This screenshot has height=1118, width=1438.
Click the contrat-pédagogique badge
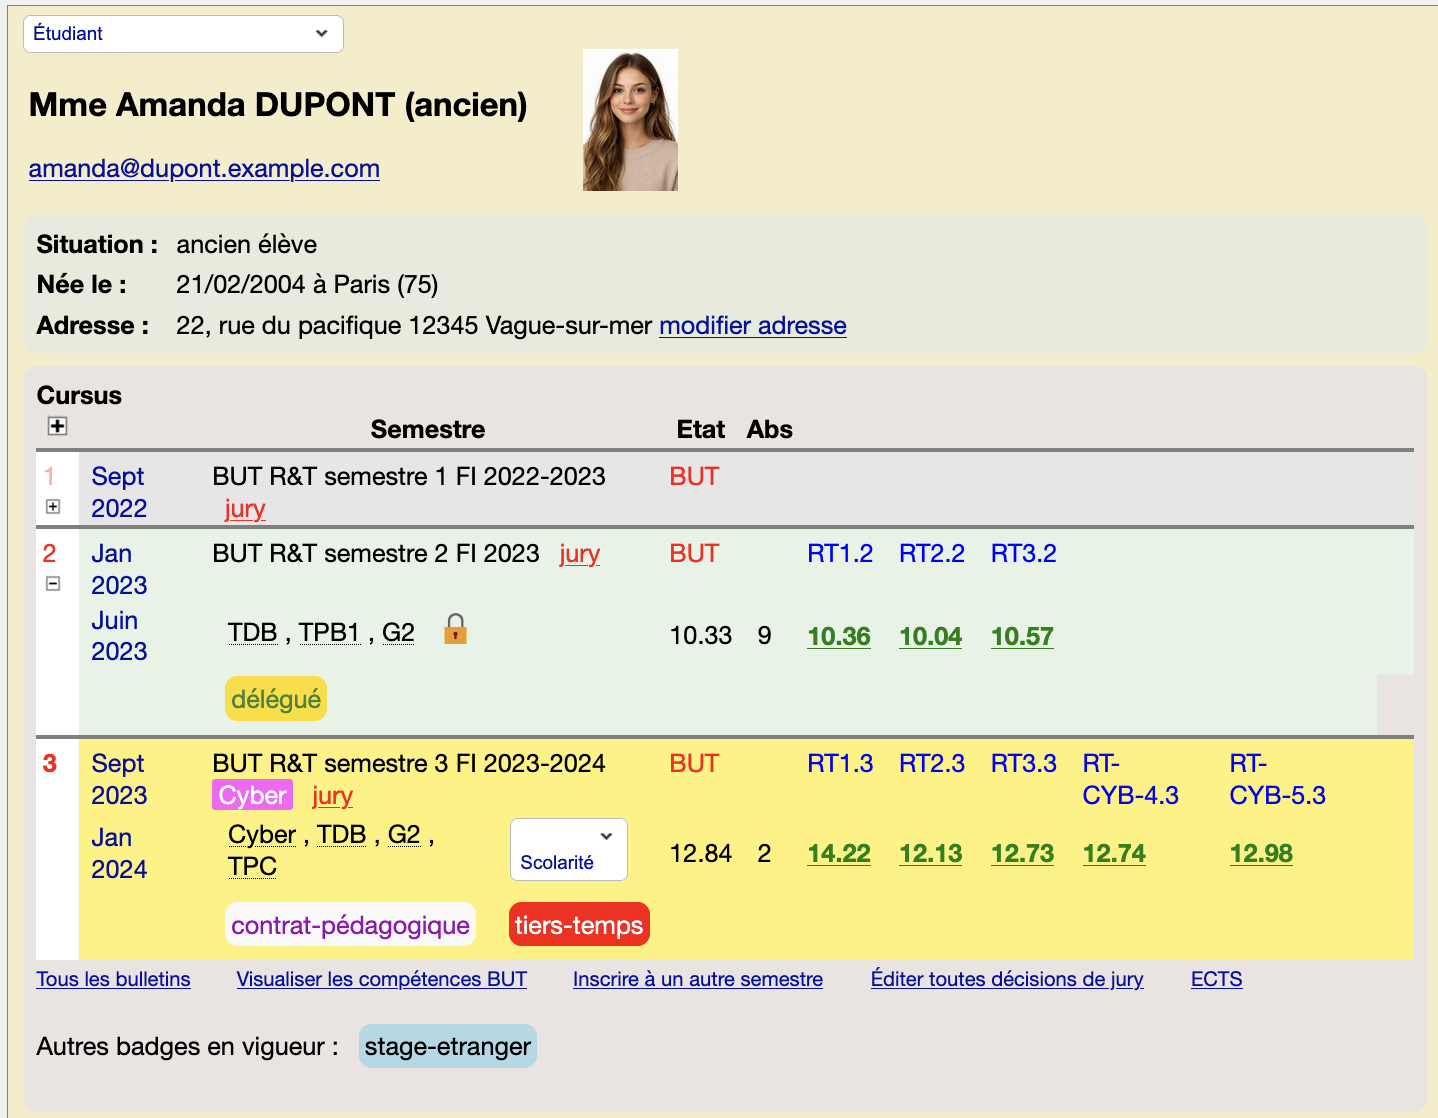350,925
